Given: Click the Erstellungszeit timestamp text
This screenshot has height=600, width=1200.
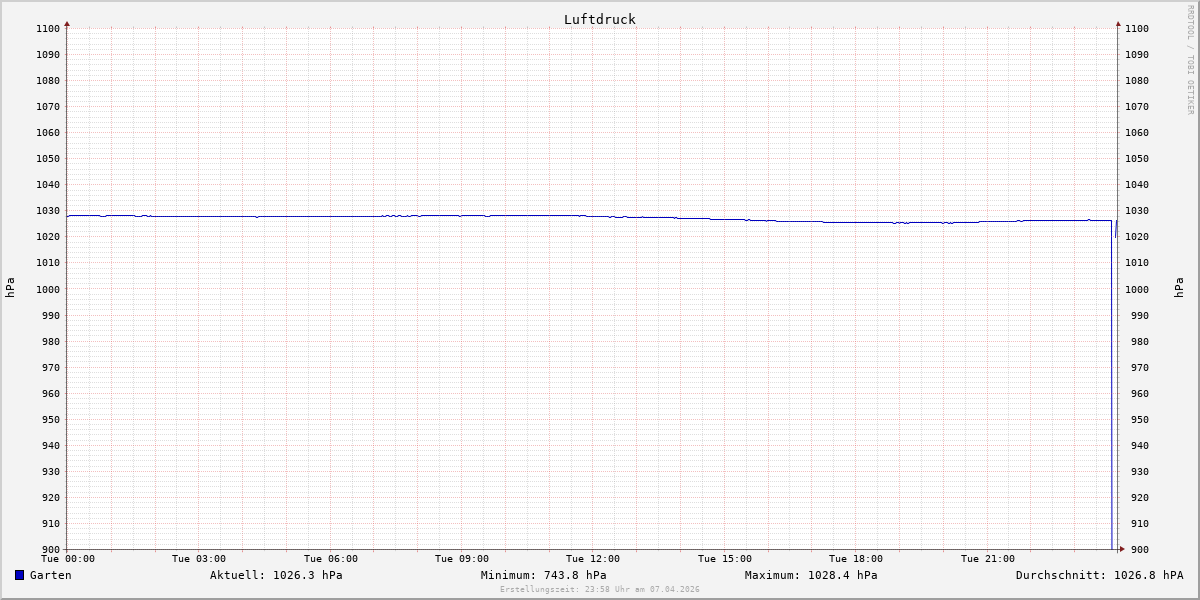Looking at the screenshot, I should [599, 590].
